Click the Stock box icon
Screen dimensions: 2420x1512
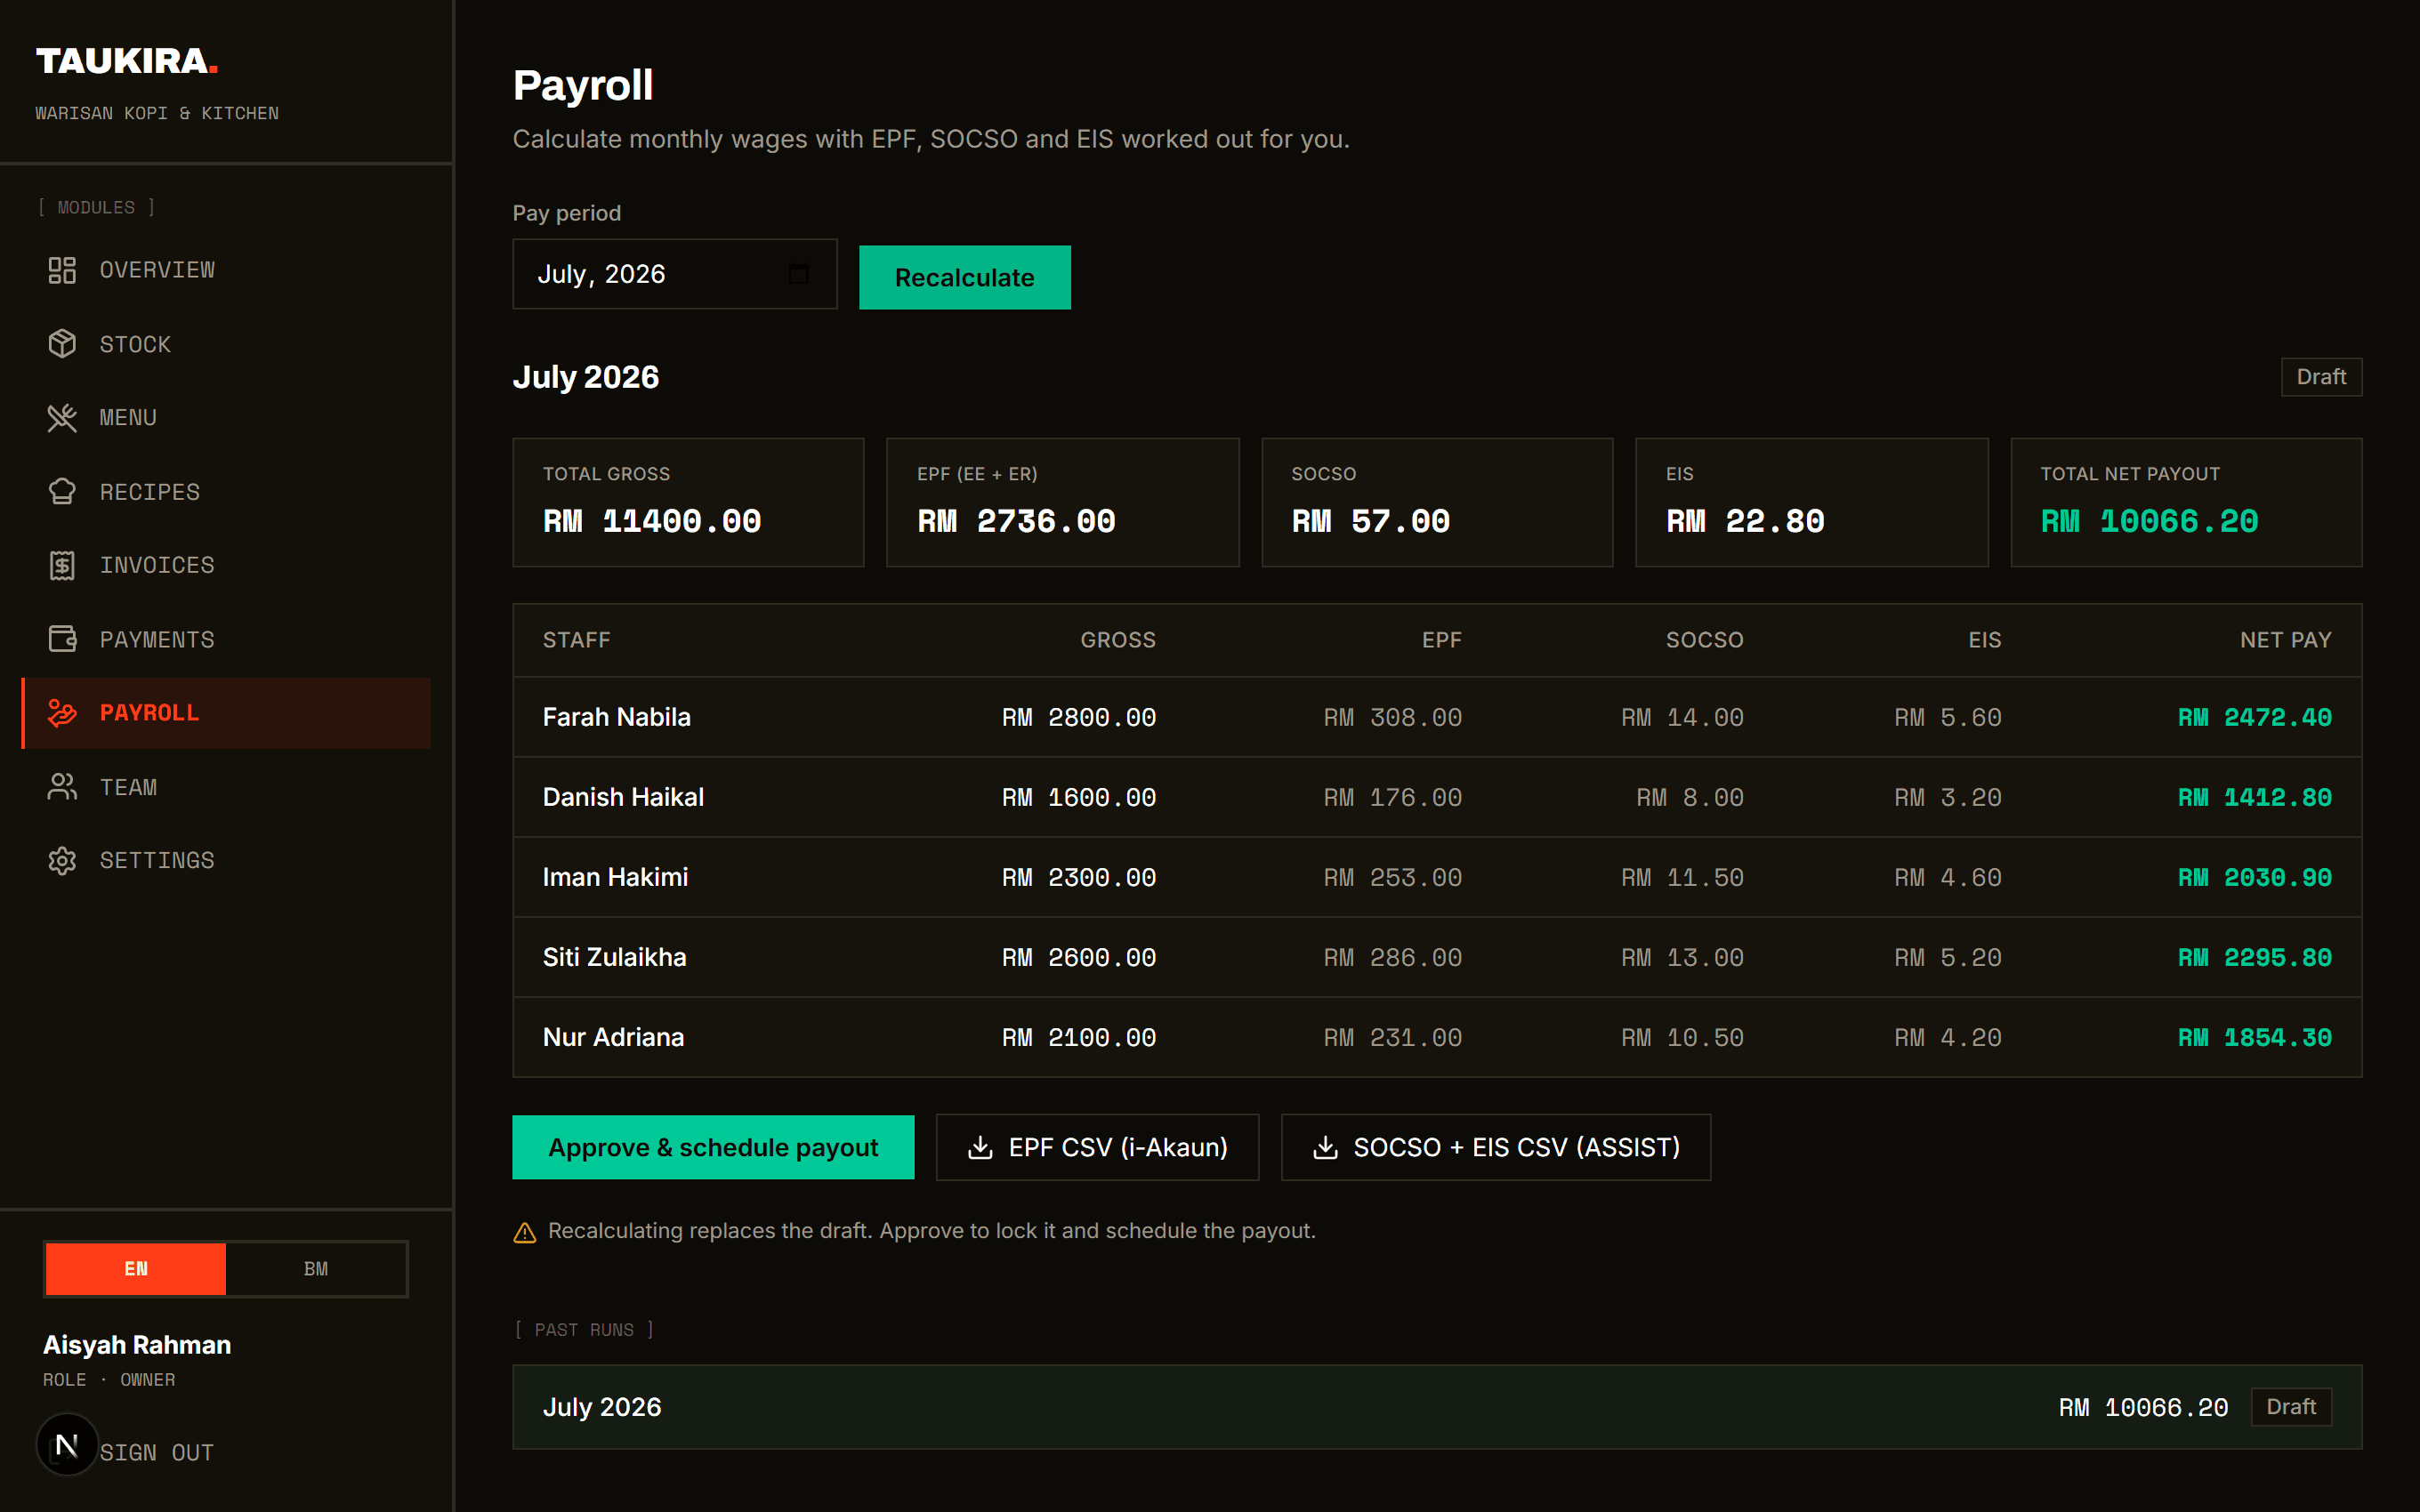pos(62,344)
